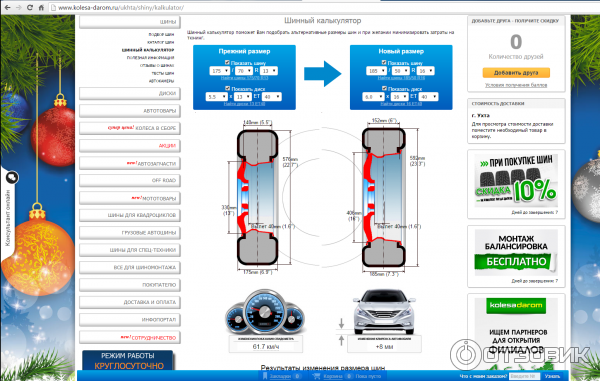Open the new size rim diameter R16 dropdown
The height and width of the screenshot is (381, 600).
pyautogui.click(x=426, y=71)
